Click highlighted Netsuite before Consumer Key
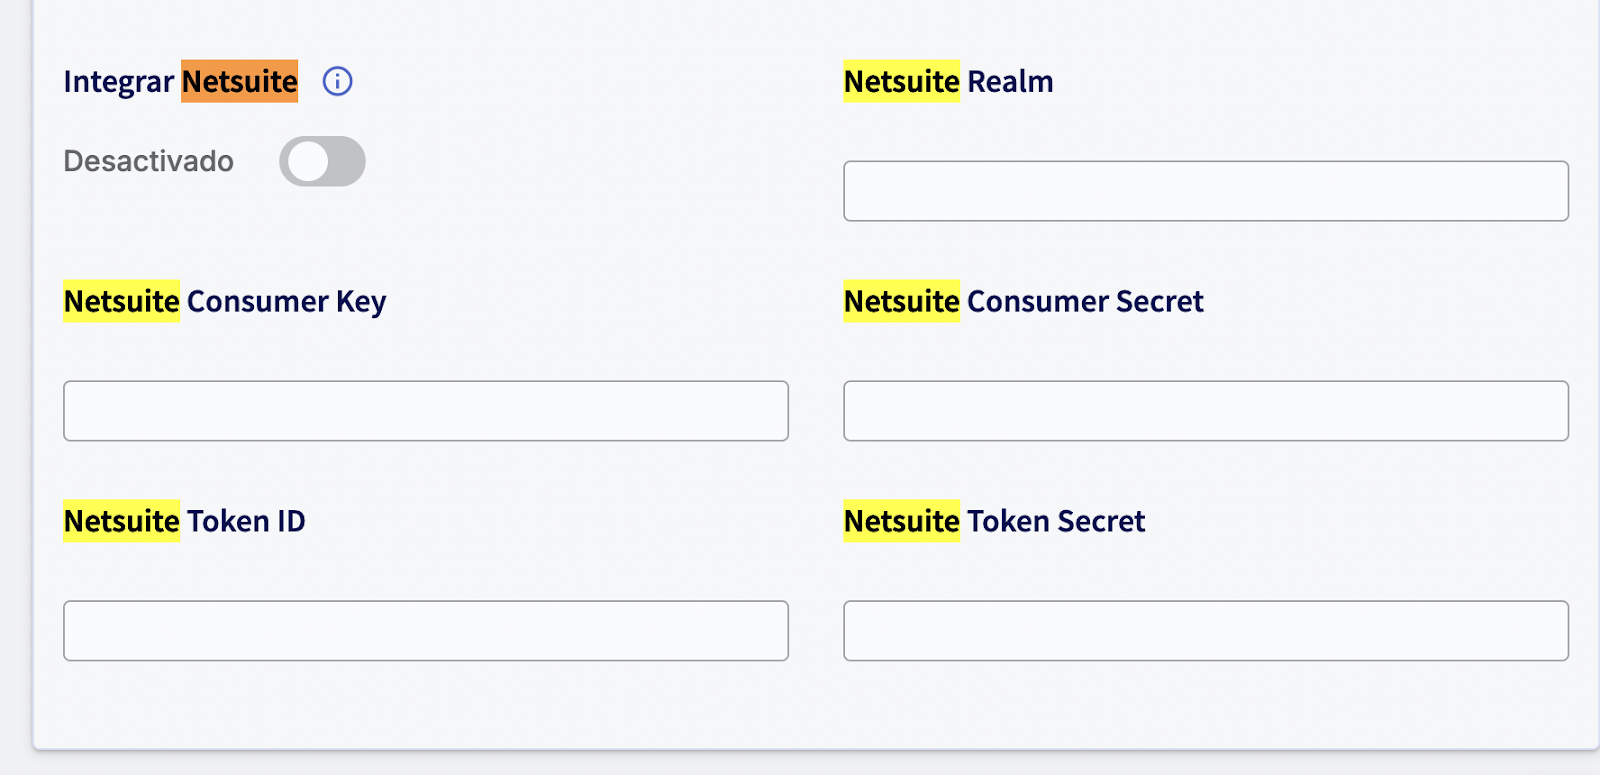Image resolution: width=1600 pixels, height=775 pixels. (121, 302)
